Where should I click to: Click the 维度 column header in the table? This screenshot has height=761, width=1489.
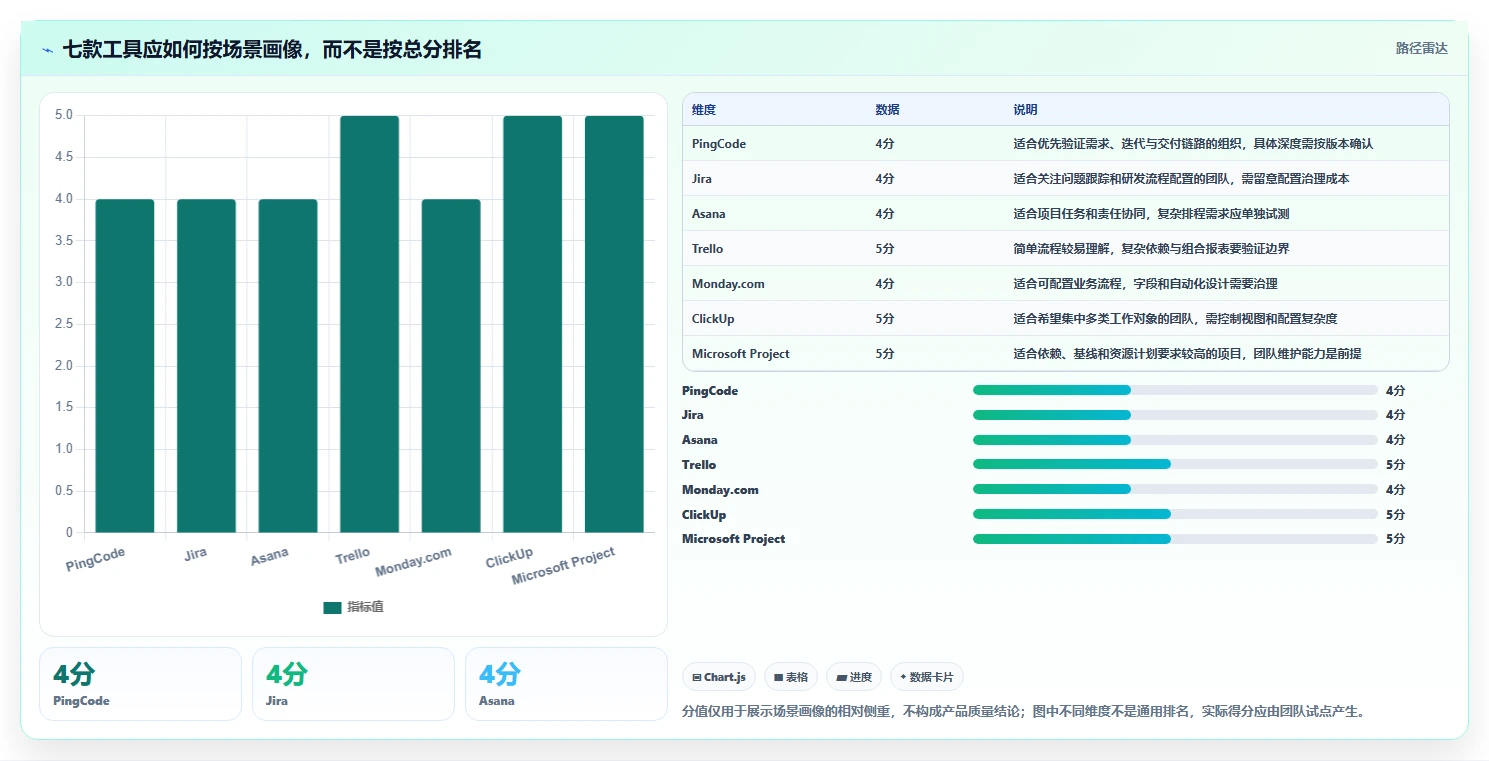tap(704, 109)
